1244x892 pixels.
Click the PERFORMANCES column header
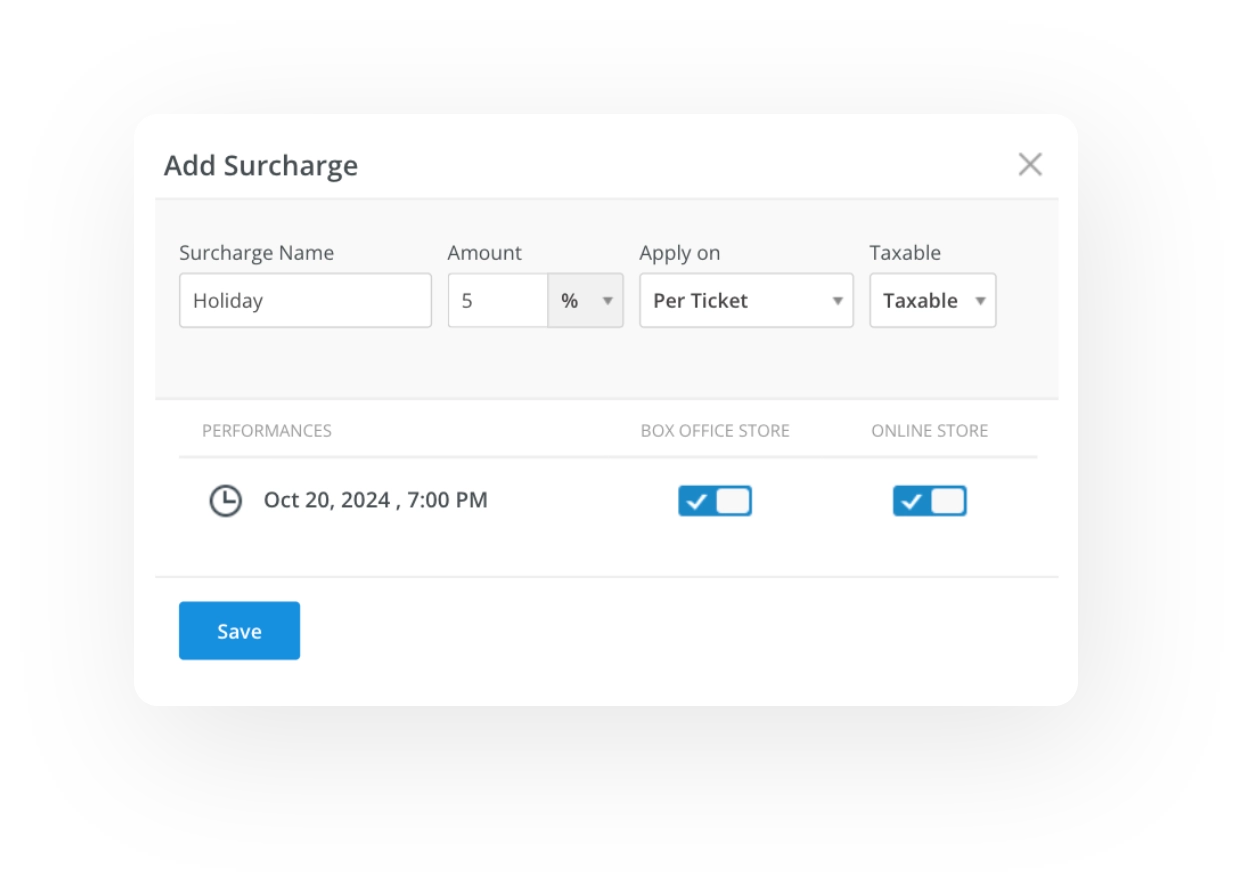(x=267, y=431)
